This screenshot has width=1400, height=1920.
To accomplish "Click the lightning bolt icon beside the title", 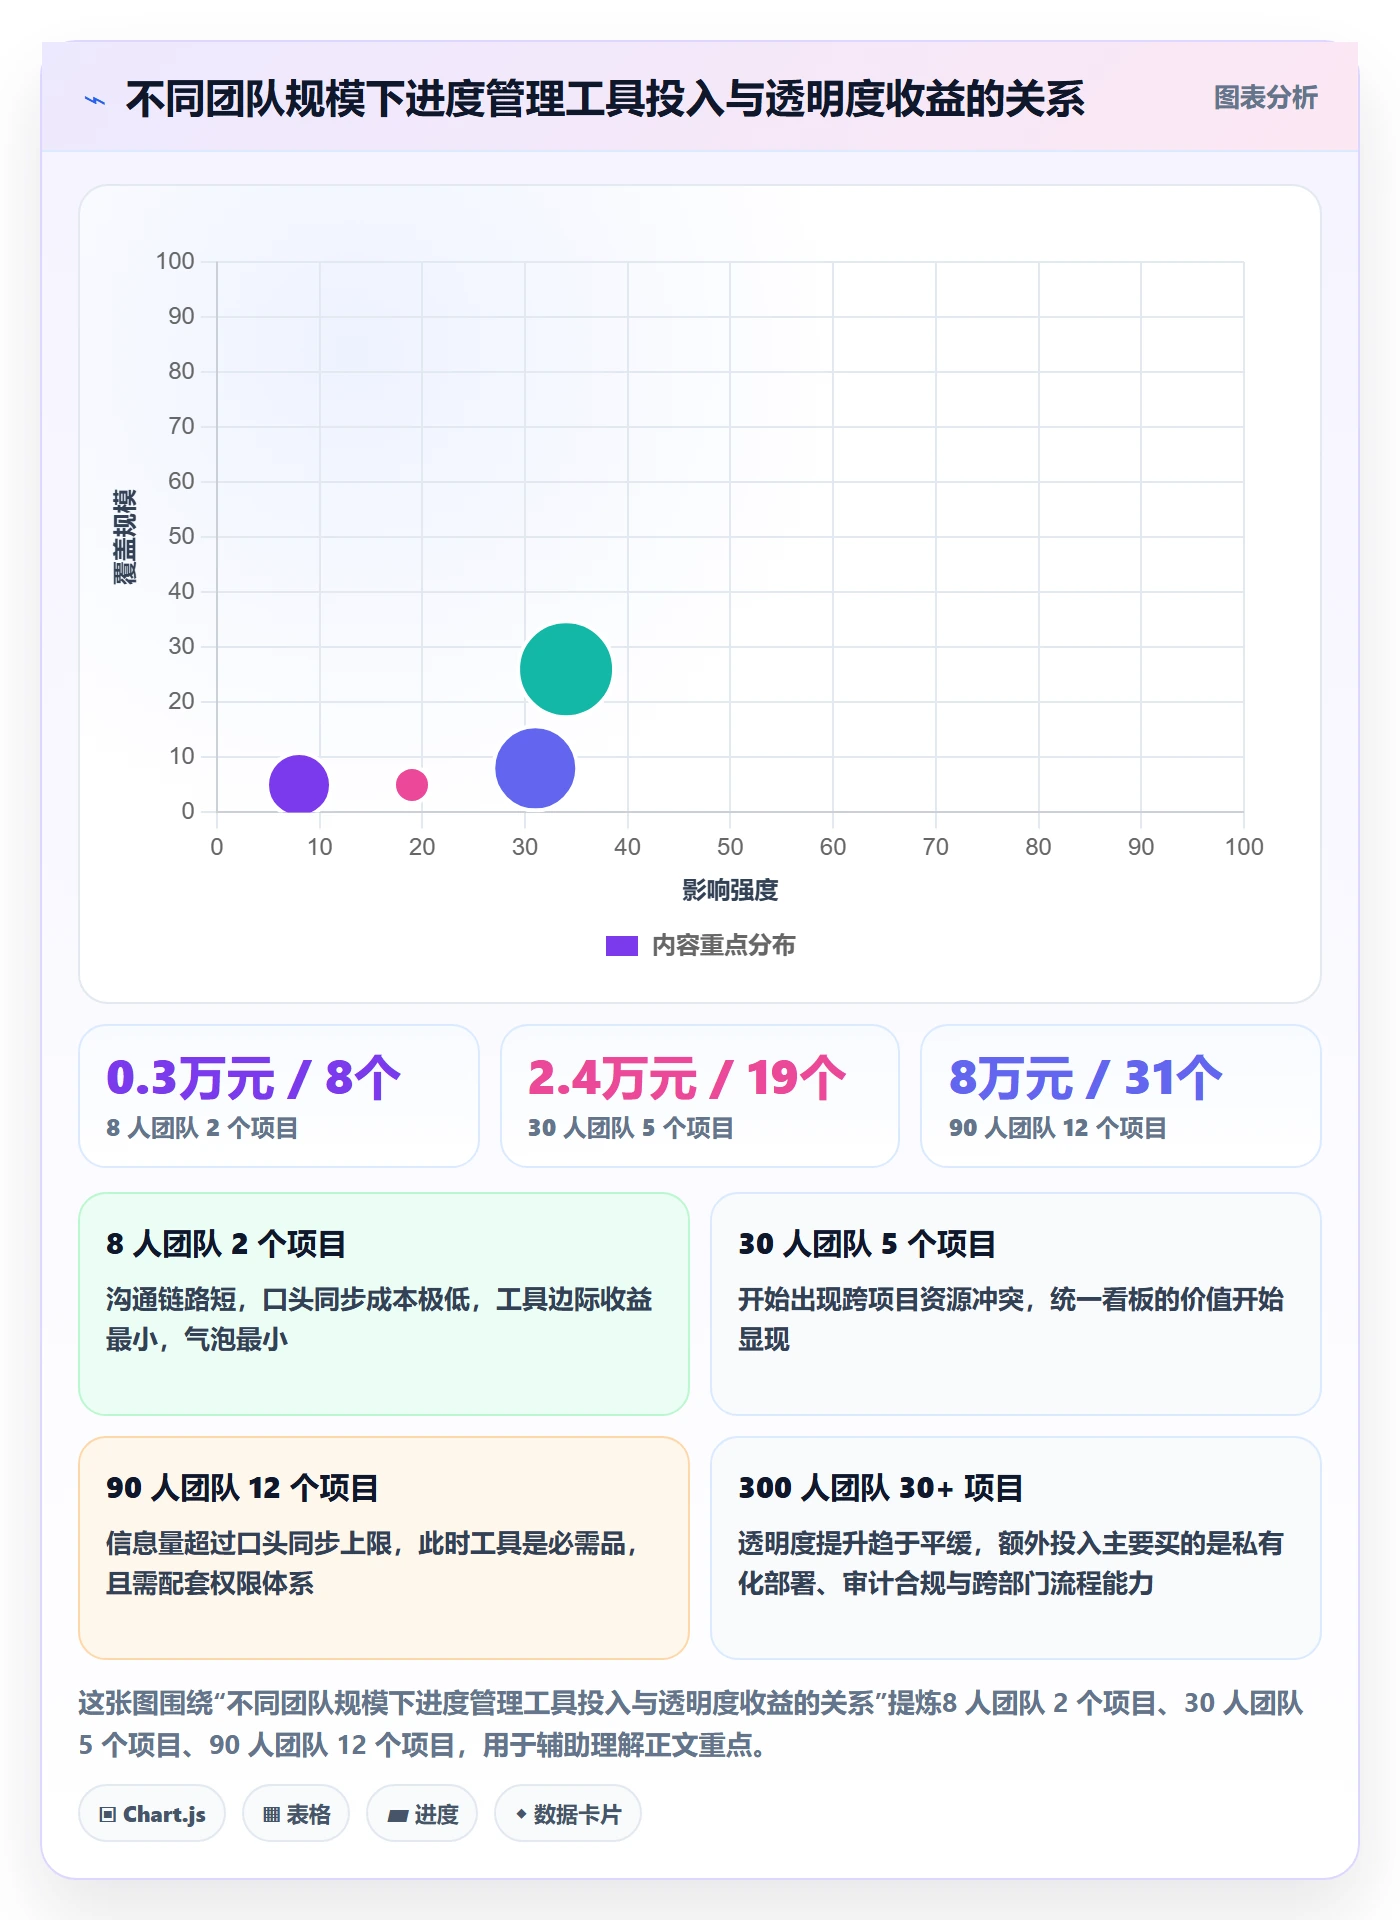I will pos(95,100).
